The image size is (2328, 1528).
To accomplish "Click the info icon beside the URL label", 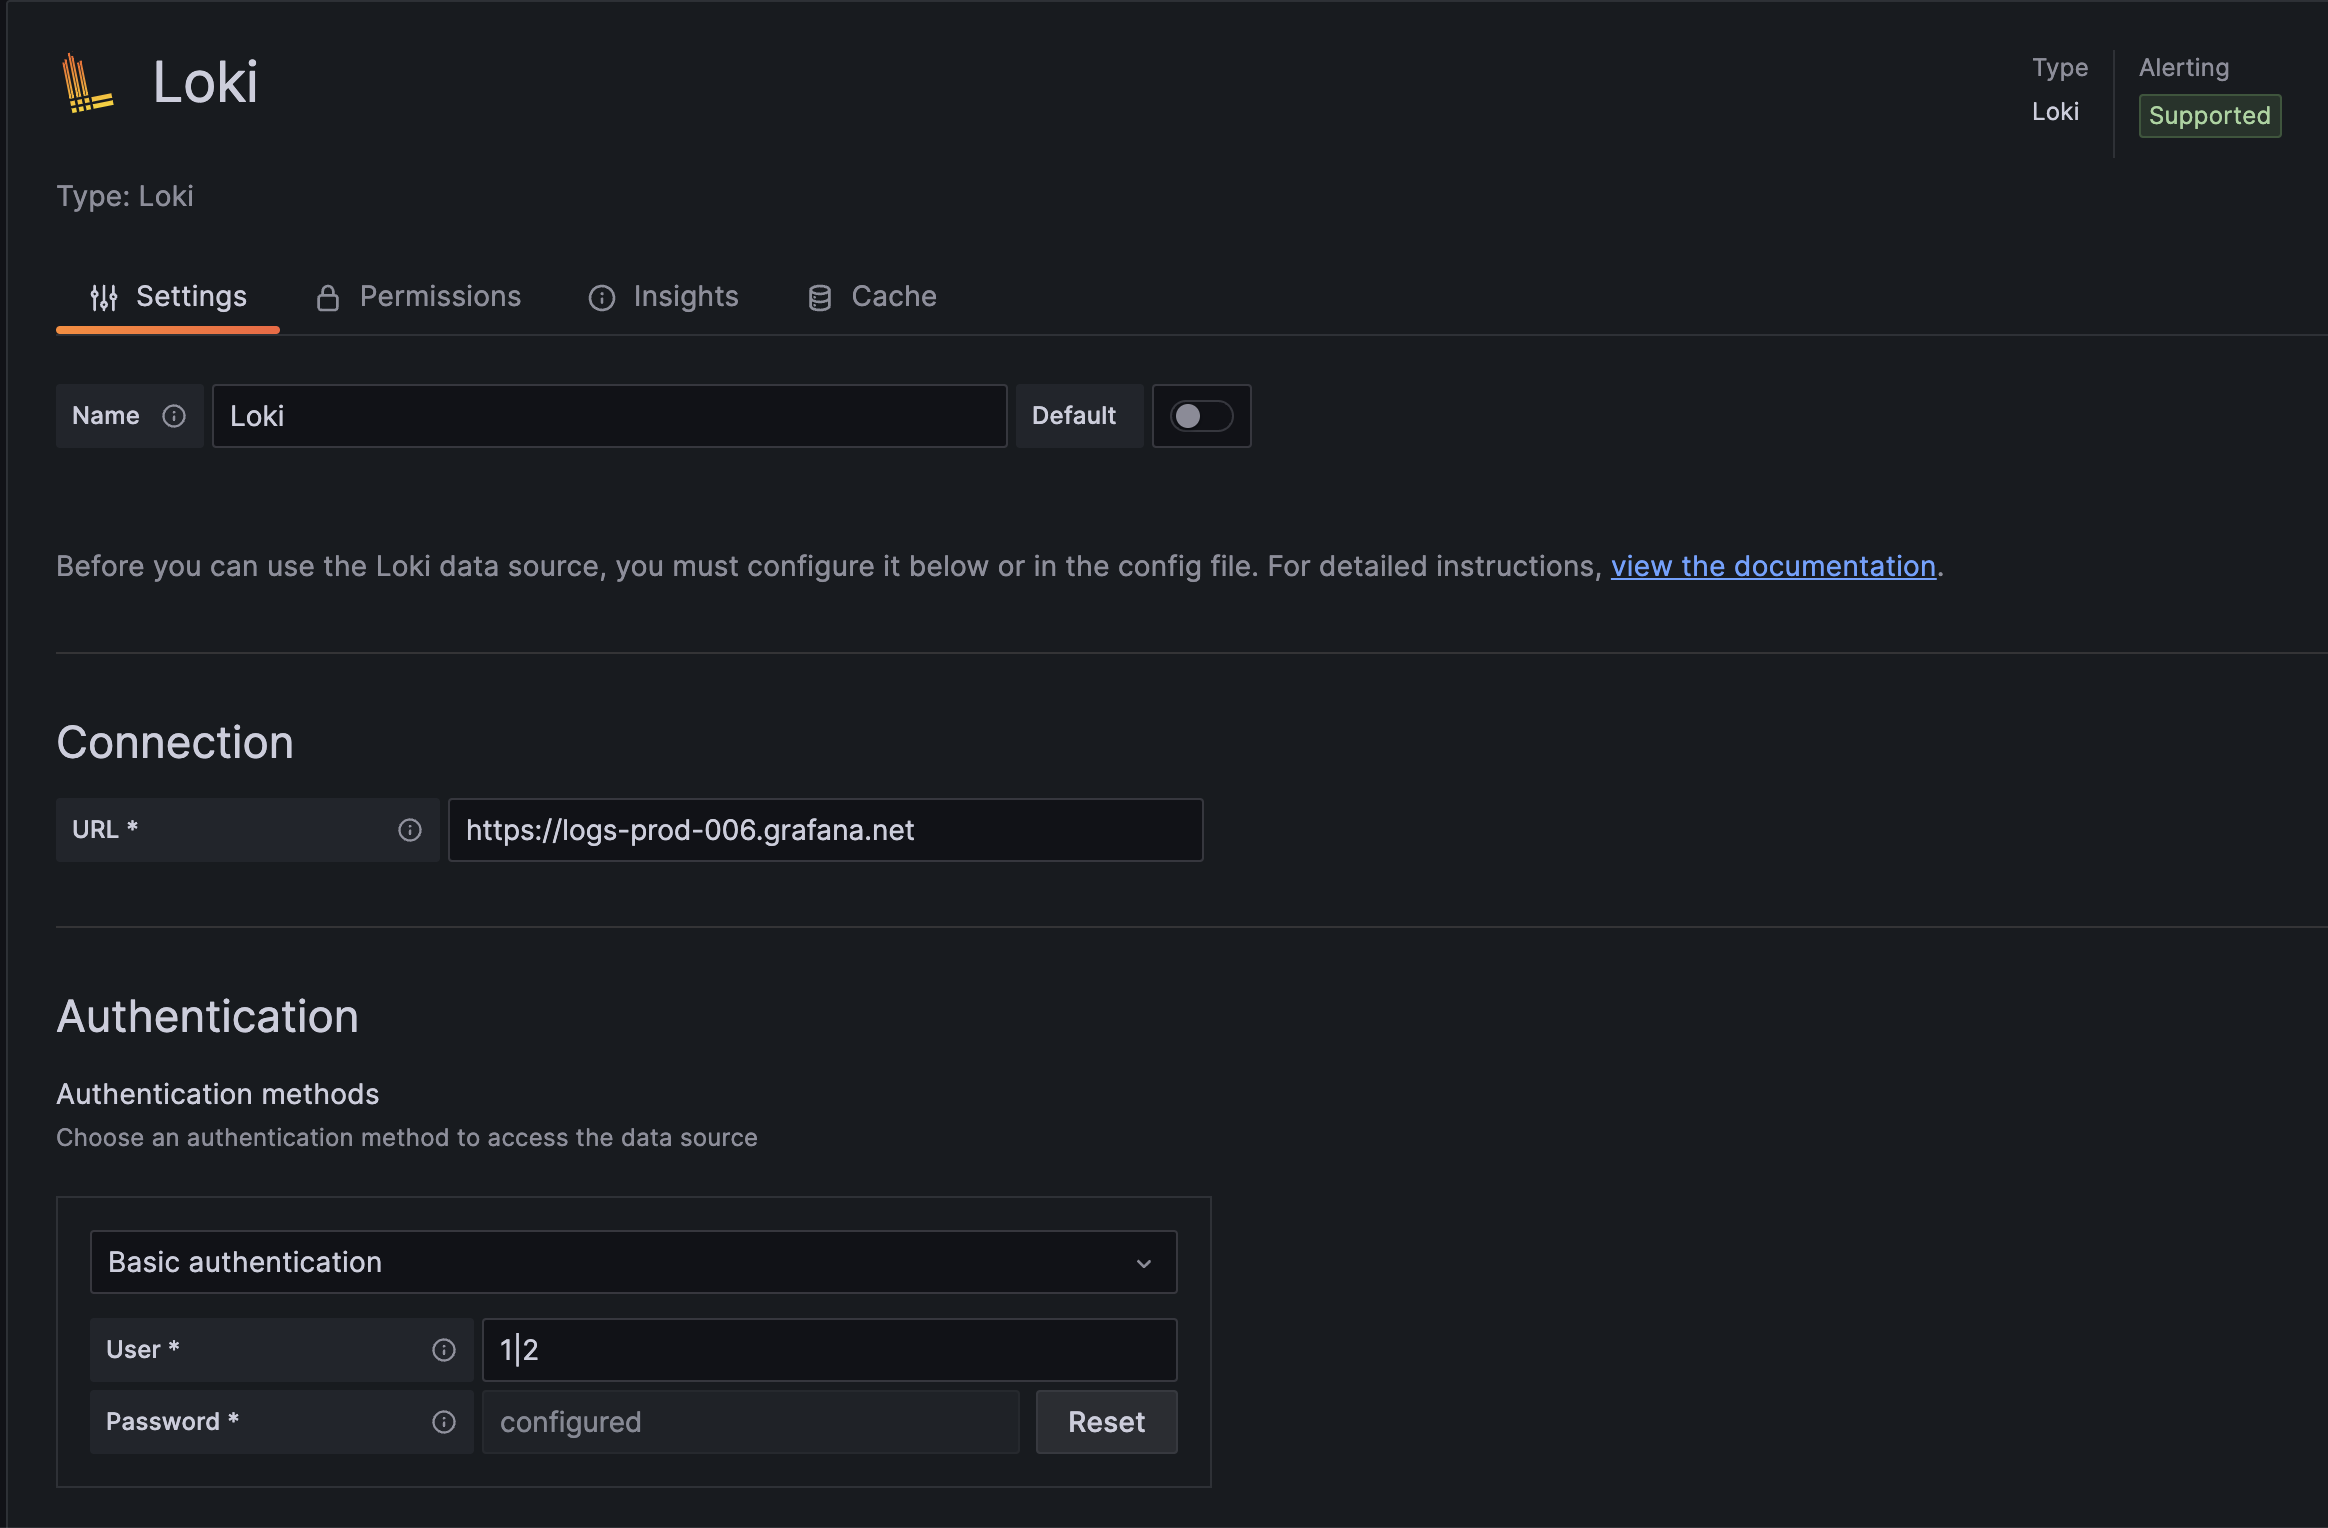I will pos(410,829).
